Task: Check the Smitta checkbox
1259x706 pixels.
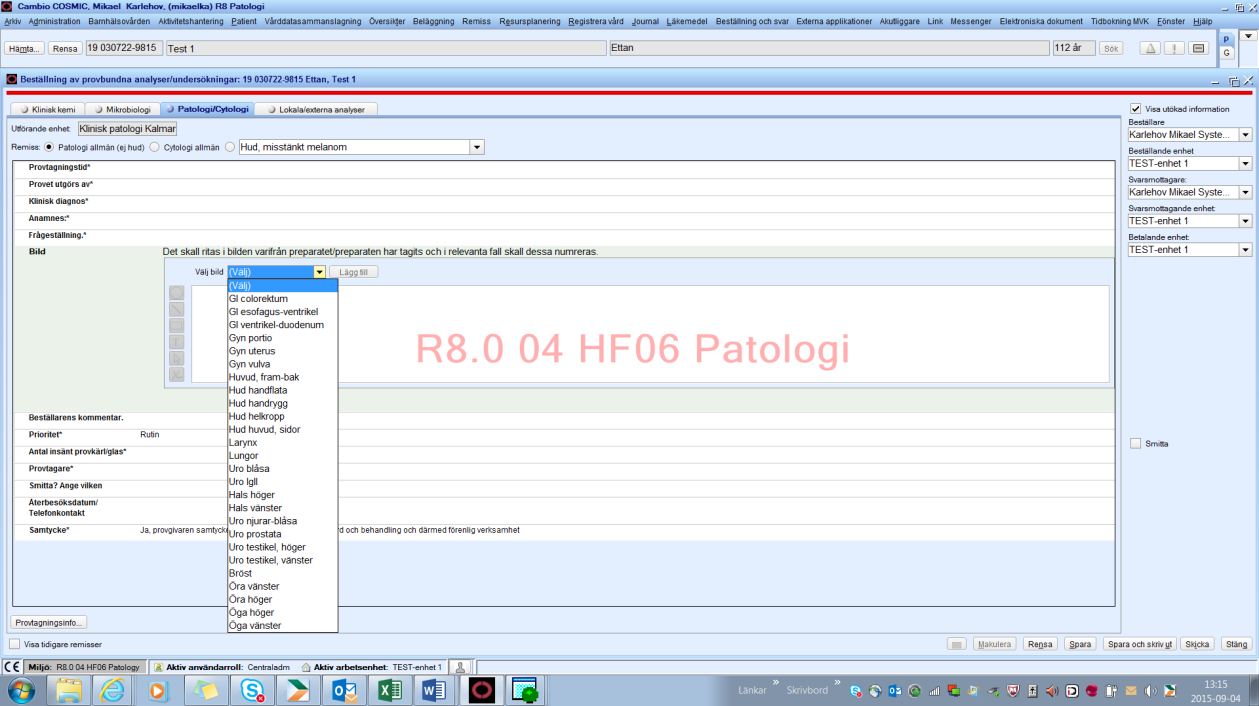Action: pyautogui.click(x=1135, y=444)
